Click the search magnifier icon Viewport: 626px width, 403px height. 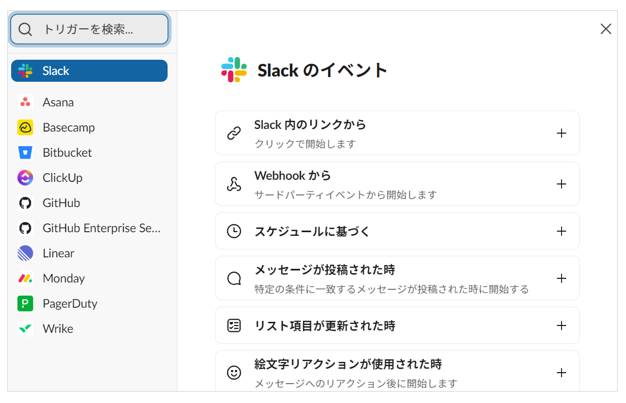click(x=25, y=29)
